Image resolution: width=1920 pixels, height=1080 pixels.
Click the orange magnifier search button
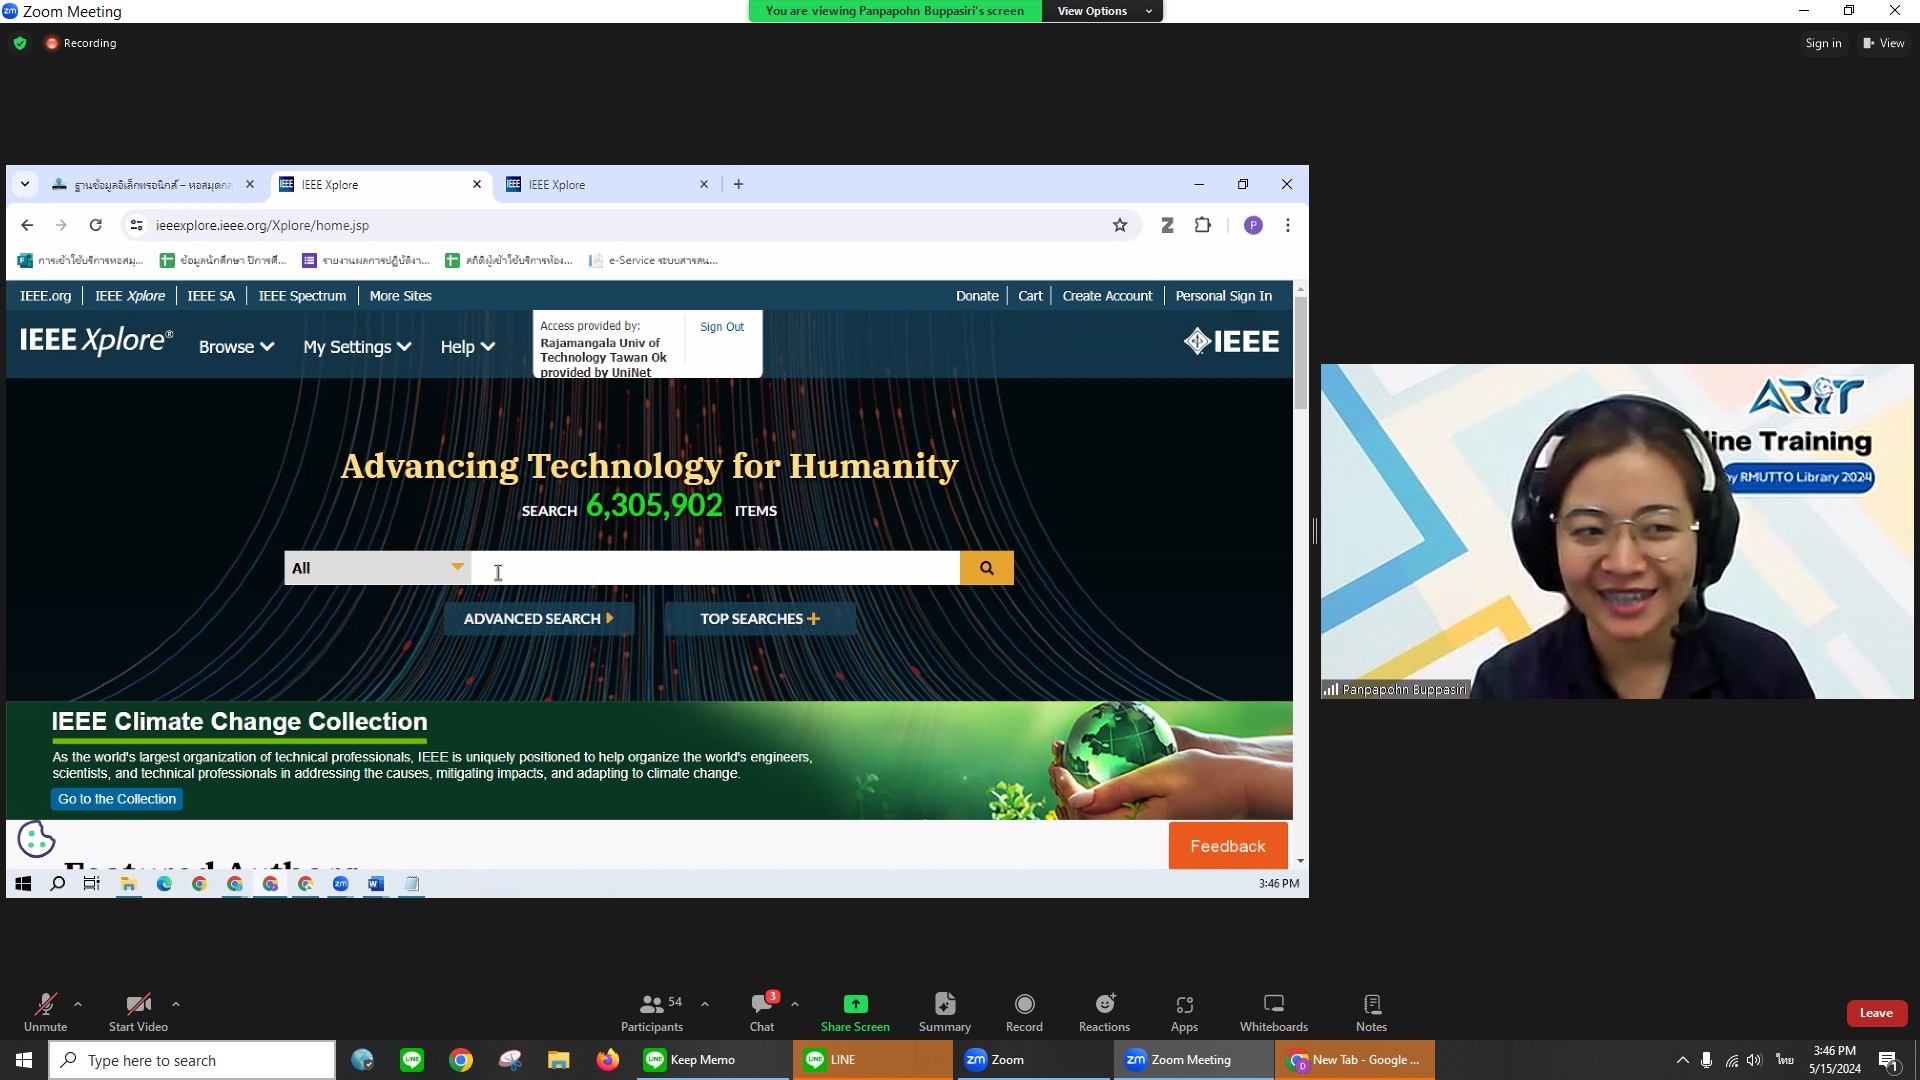click(x=987, y=568)
